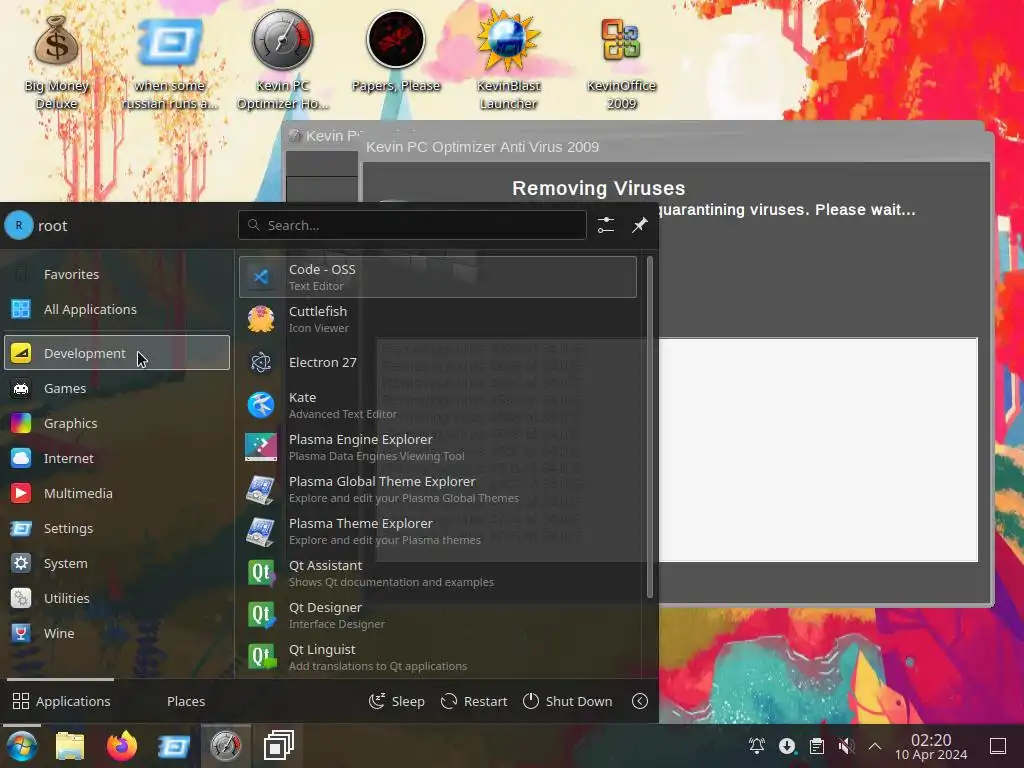Open the 'when some russian runs a...' desktop icon
The height and width of the screenshot is (768, 1024).
169,62
